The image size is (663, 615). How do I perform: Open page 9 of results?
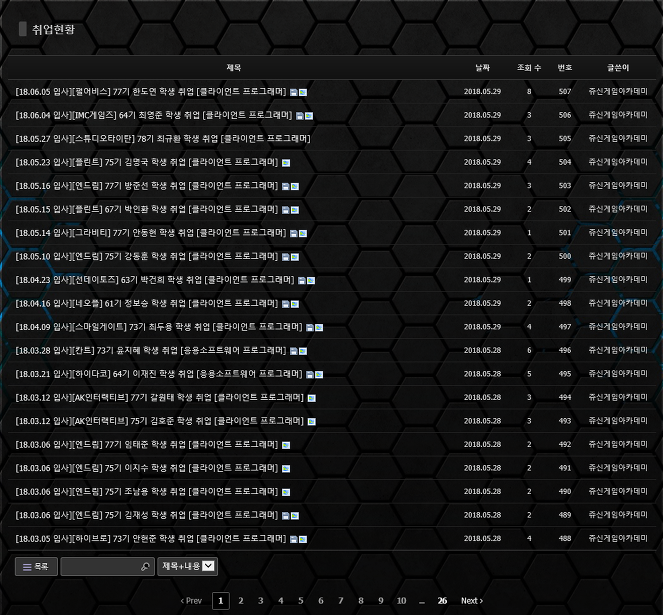tap(381, 601)
